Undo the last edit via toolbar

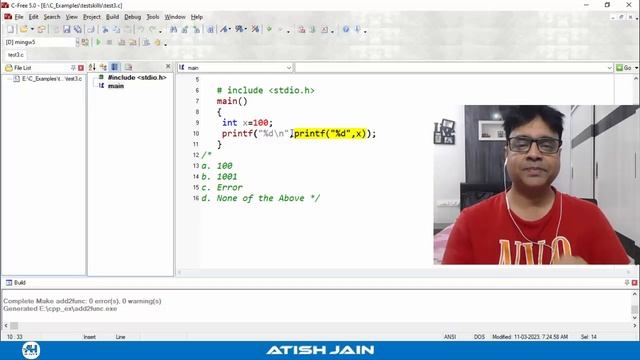[141, 29]
